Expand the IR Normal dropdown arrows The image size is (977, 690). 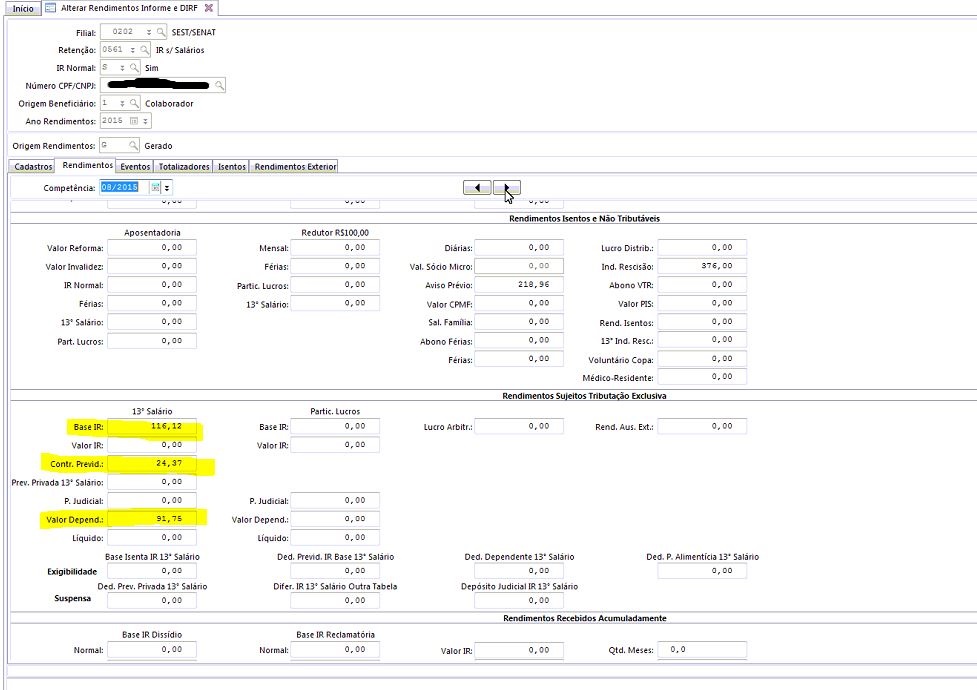pos(122,67)
